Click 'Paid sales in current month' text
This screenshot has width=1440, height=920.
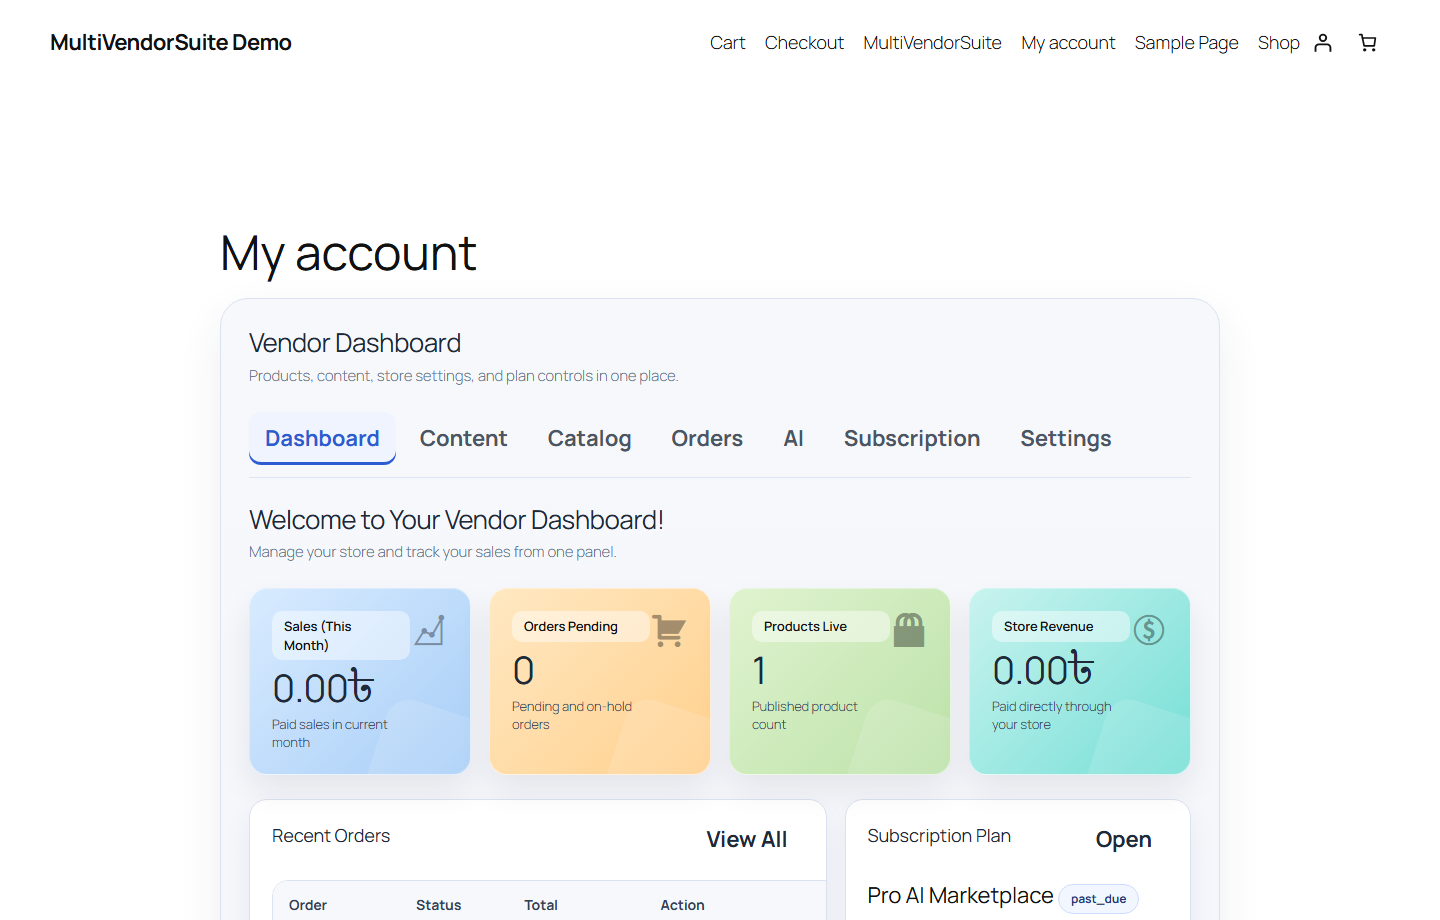(329, 733)
